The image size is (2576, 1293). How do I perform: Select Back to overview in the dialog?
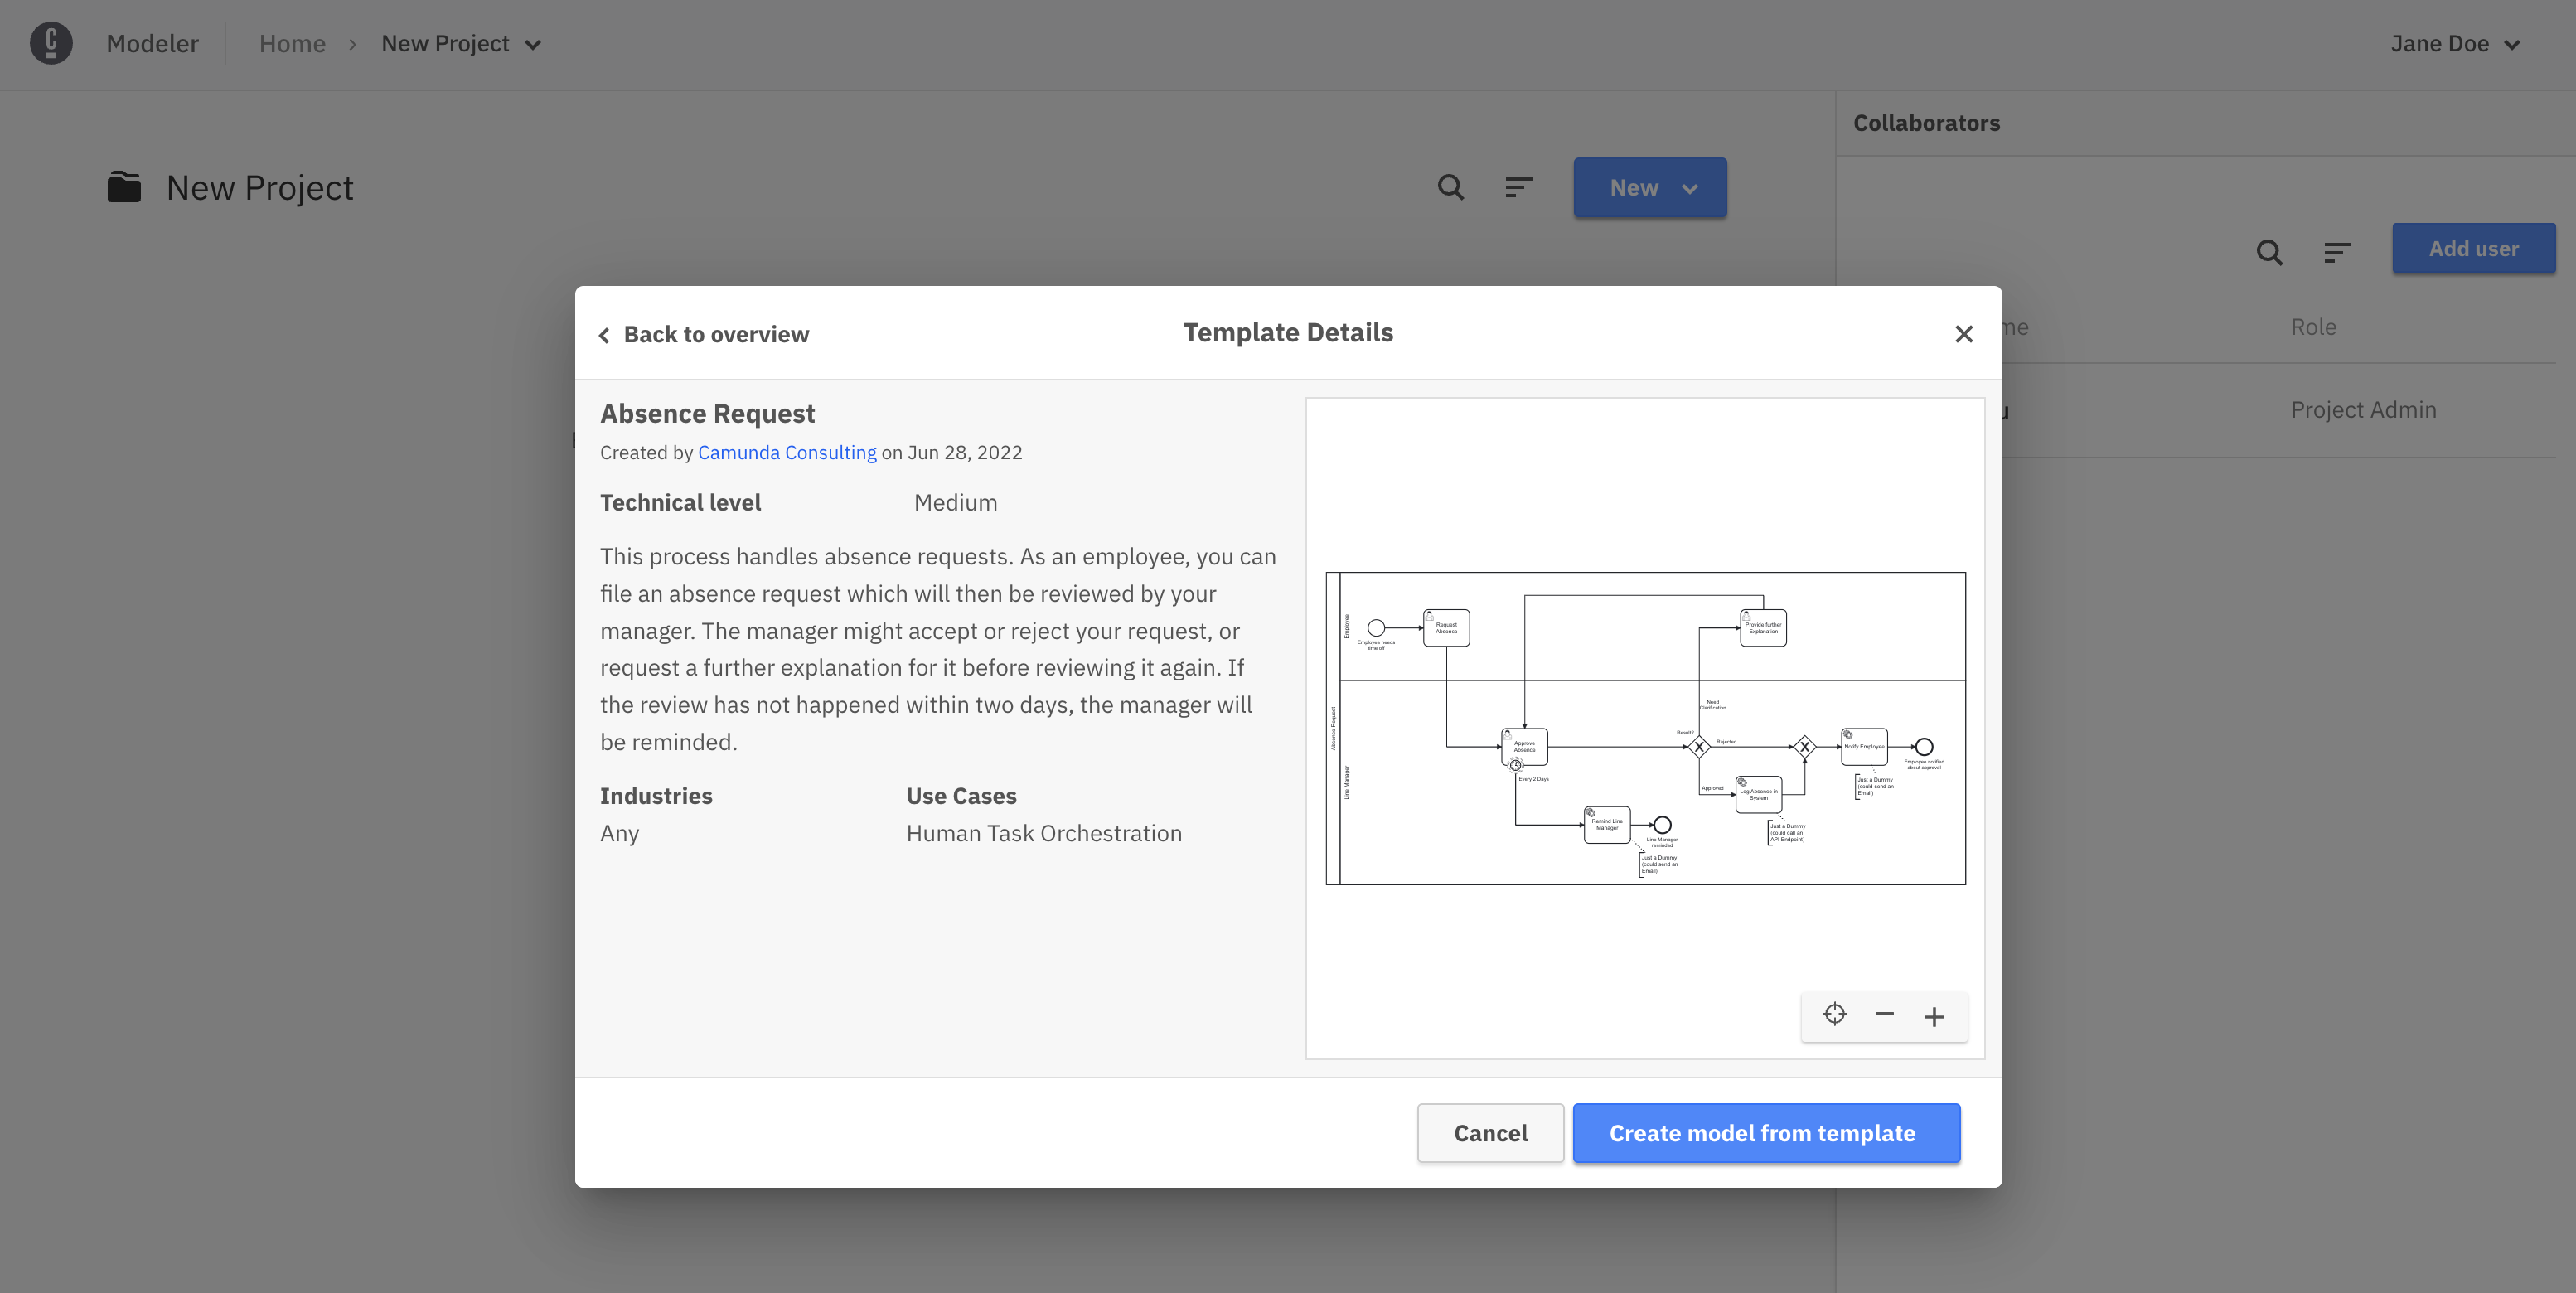(717, 334)
